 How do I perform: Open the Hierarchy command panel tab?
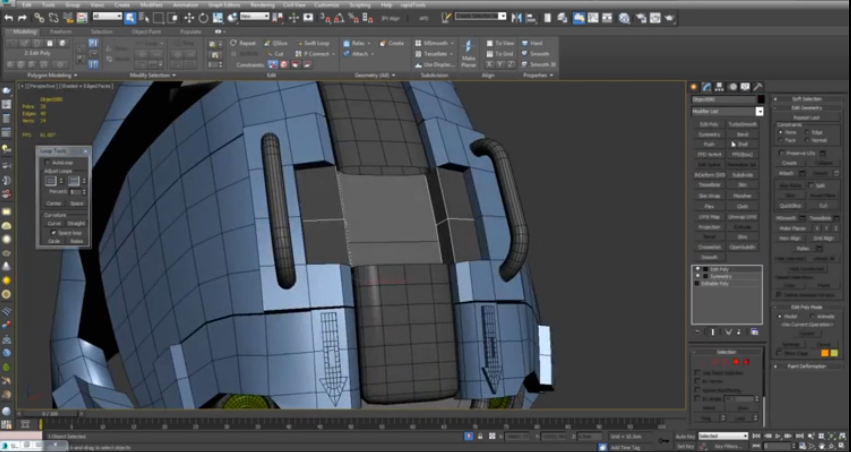[720, 87]
